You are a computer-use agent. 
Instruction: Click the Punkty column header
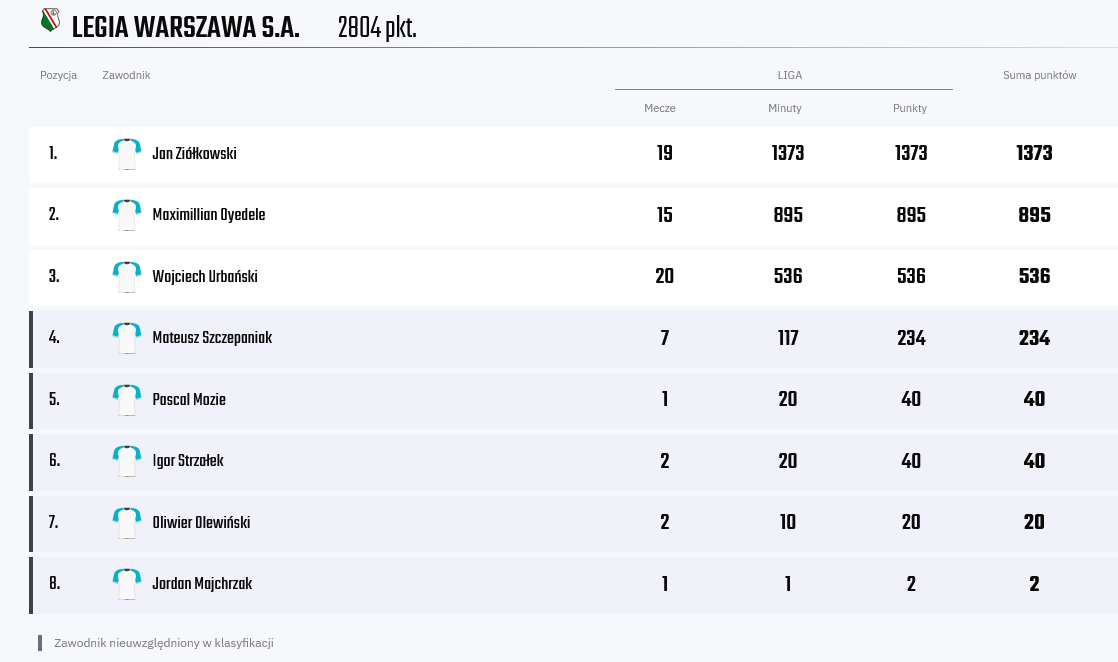[910, 108]
